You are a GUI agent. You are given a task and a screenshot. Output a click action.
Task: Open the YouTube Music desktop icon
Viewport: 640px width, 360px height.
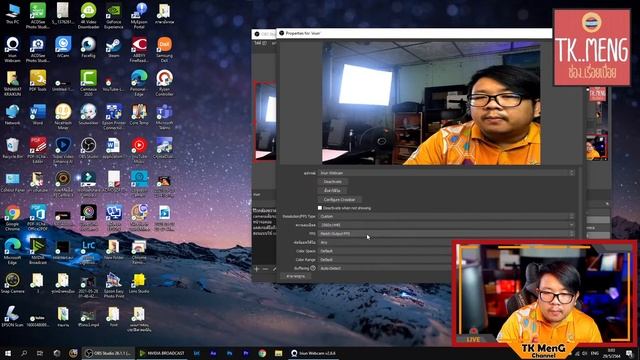139,150
